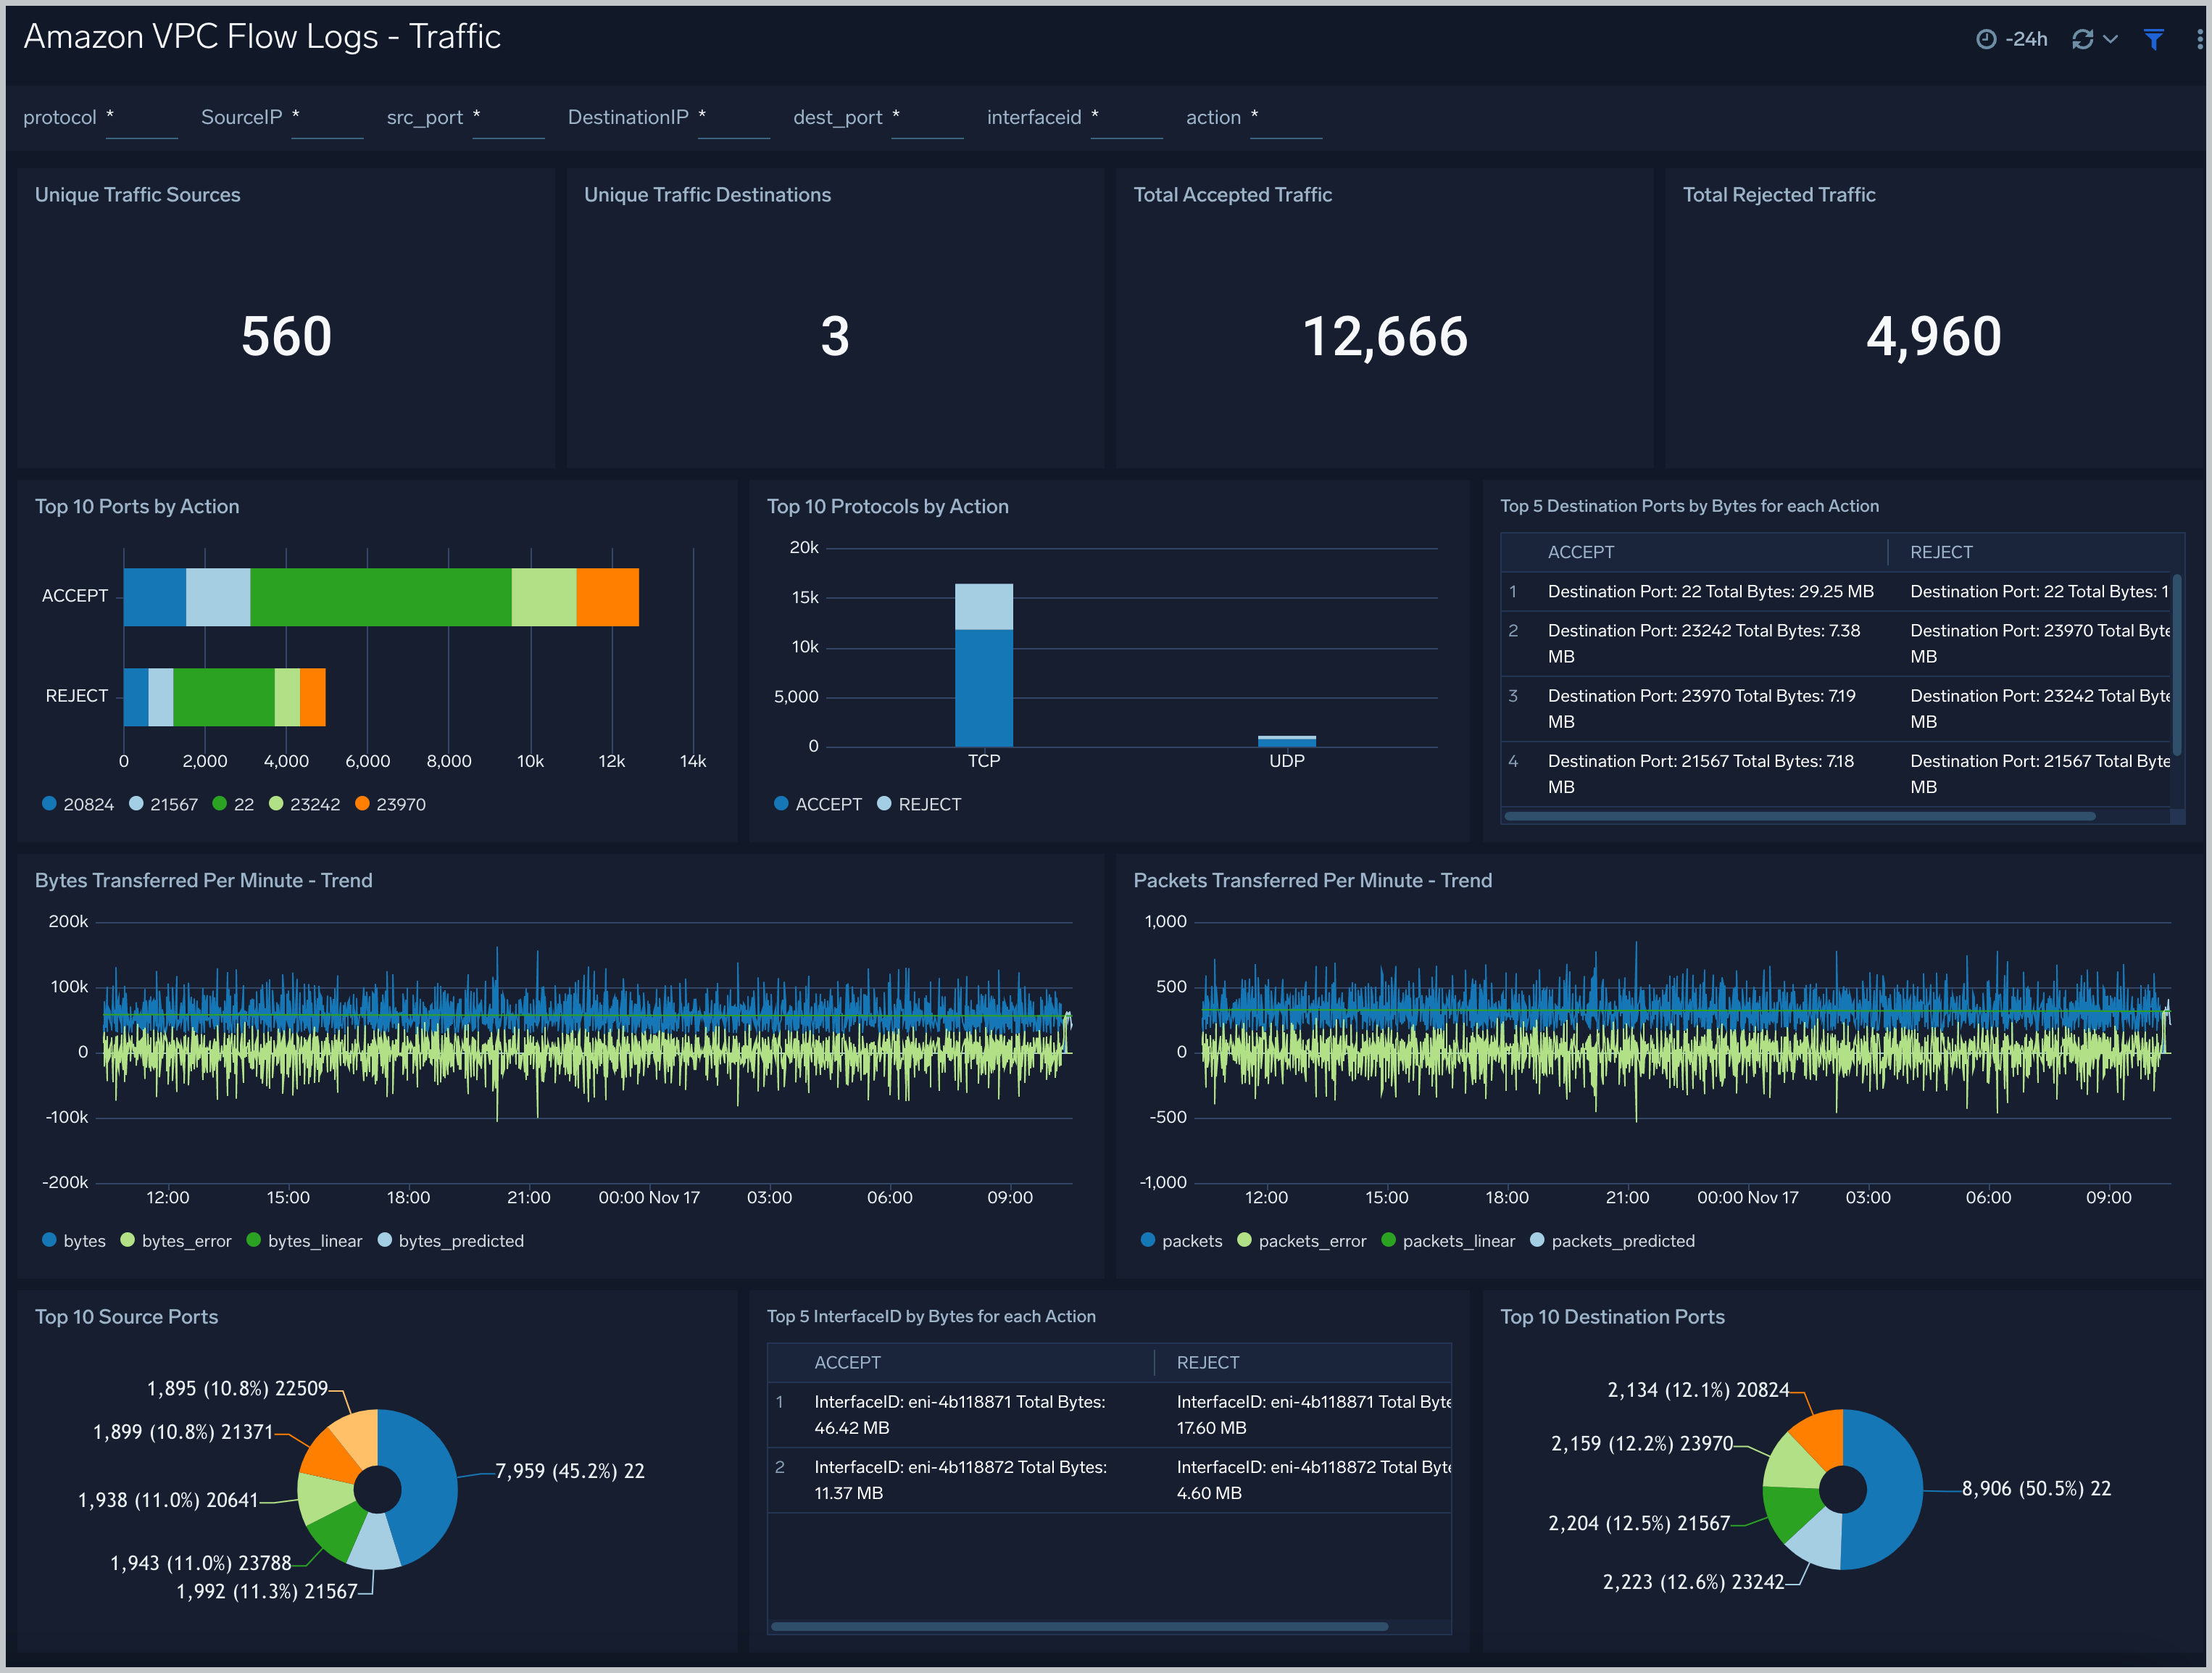The height and width of the screenshot is (1673, 2212).
Task: Toggle the packets_error legend entry
Action: (1302, 1241)
